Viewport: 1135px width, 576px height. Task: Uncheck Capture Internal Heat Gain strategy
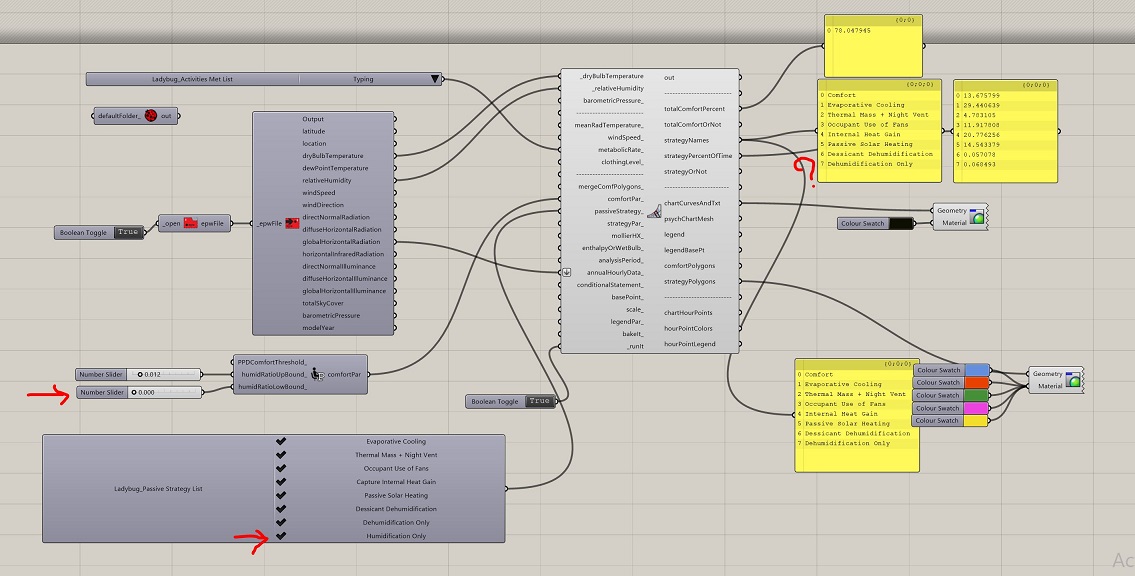[281, 482]
